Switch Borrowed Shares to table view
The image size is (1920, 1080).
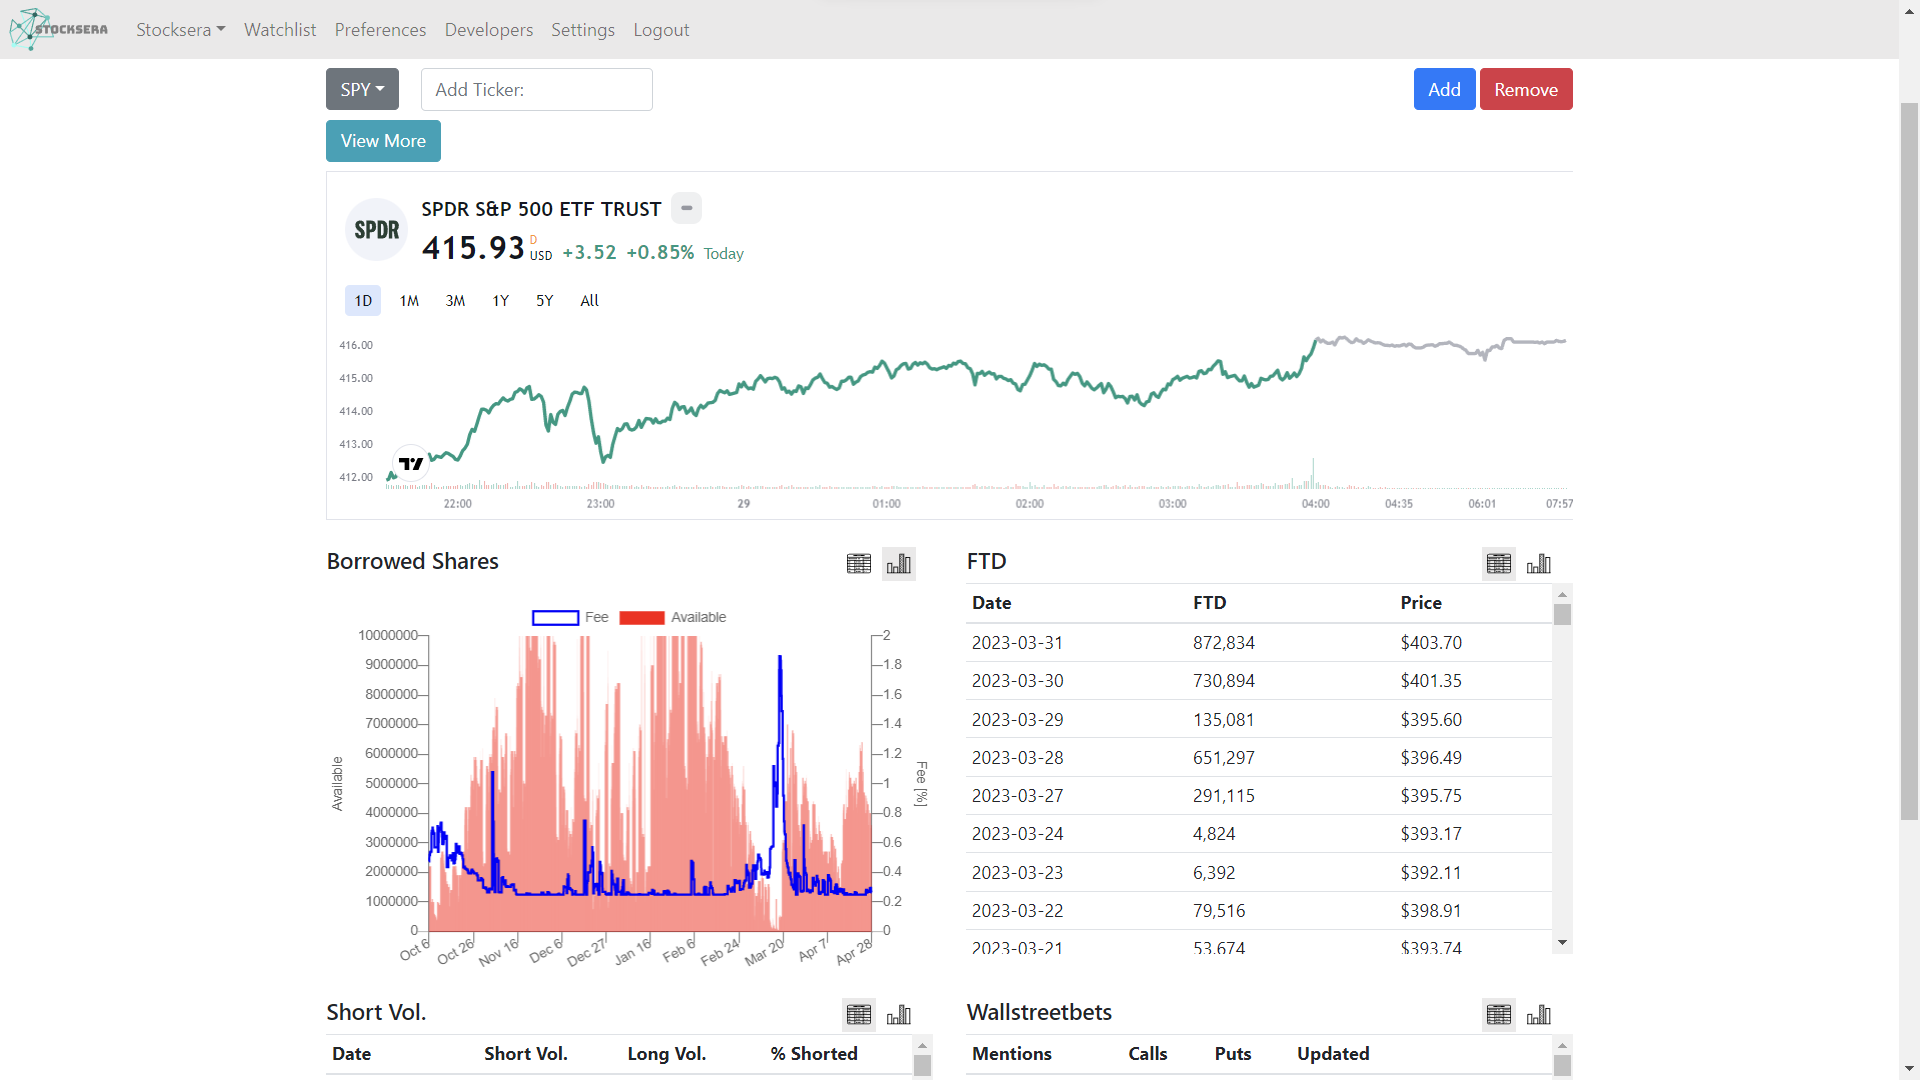click(858, 564)
